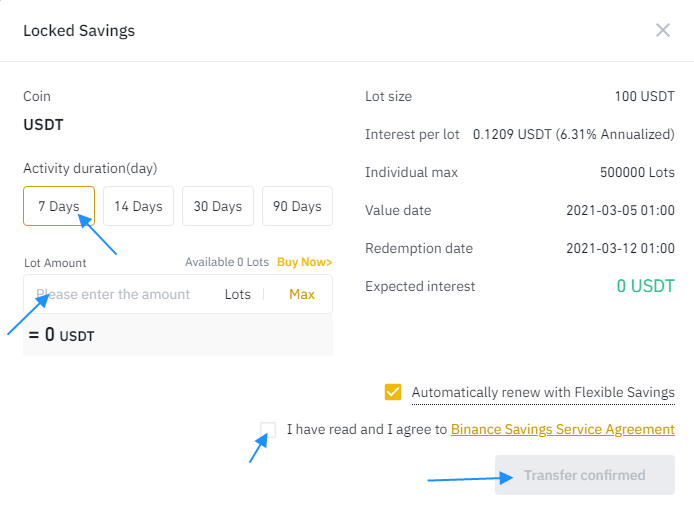Image resolution: width=694 pixels, height=516 pixels.
Task: Switch to the 90 Days duration
Action: [297, 207]
